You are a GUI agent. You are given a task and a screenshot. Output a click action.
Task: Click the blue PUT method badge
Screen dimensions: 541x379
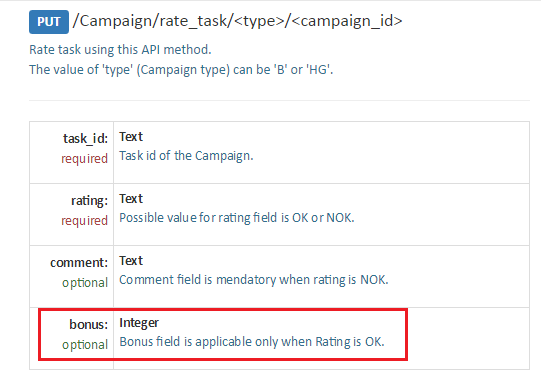[x=49, y=22]
